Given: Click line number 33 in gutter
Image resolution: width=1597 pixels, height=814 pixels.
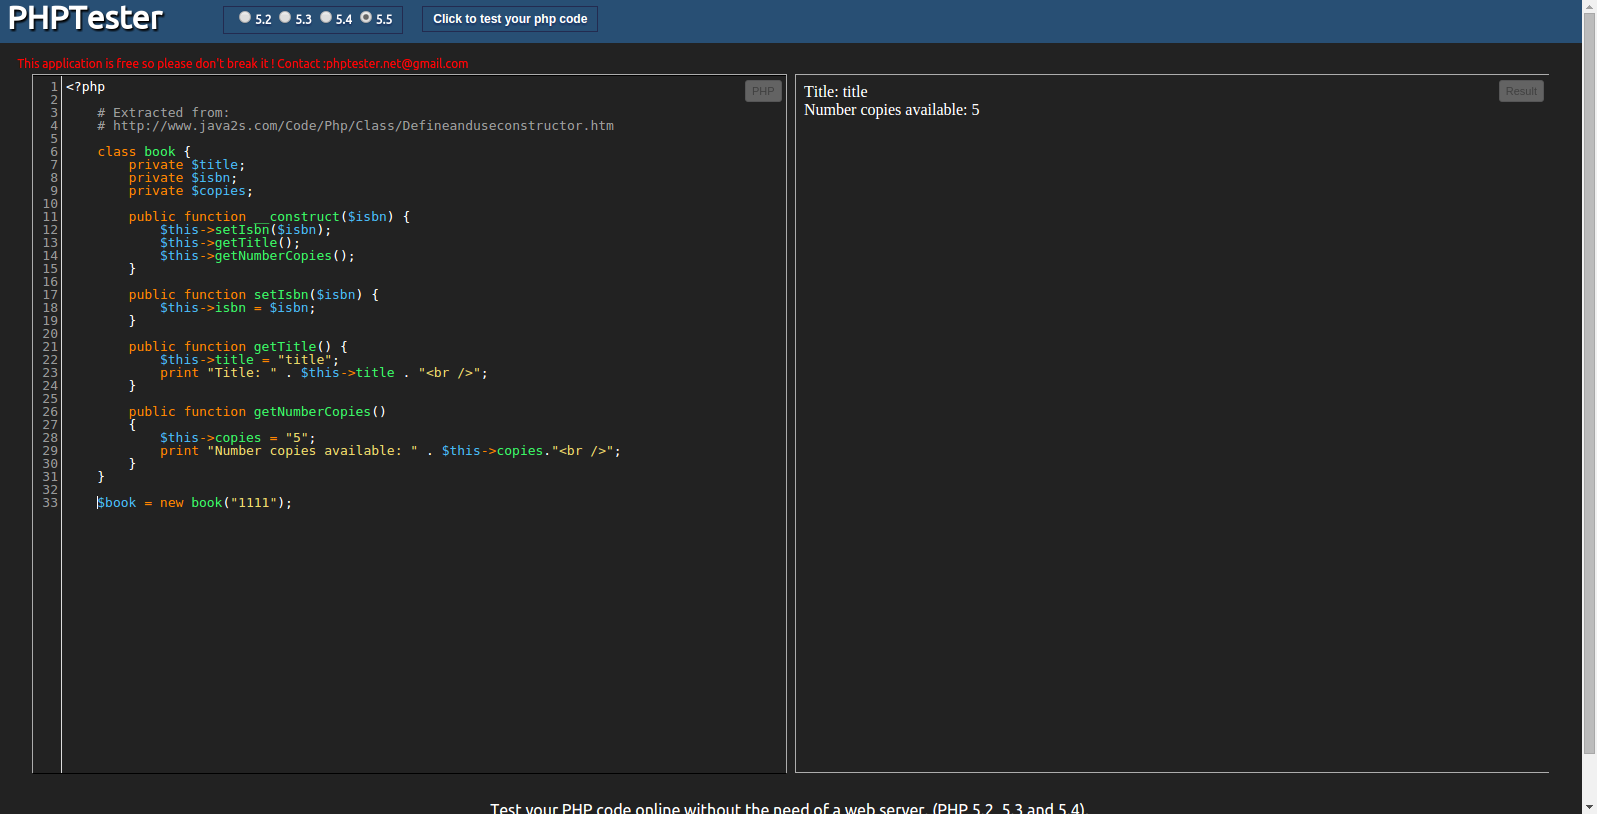Looking at the screenshot, I should tap(50, 503).
